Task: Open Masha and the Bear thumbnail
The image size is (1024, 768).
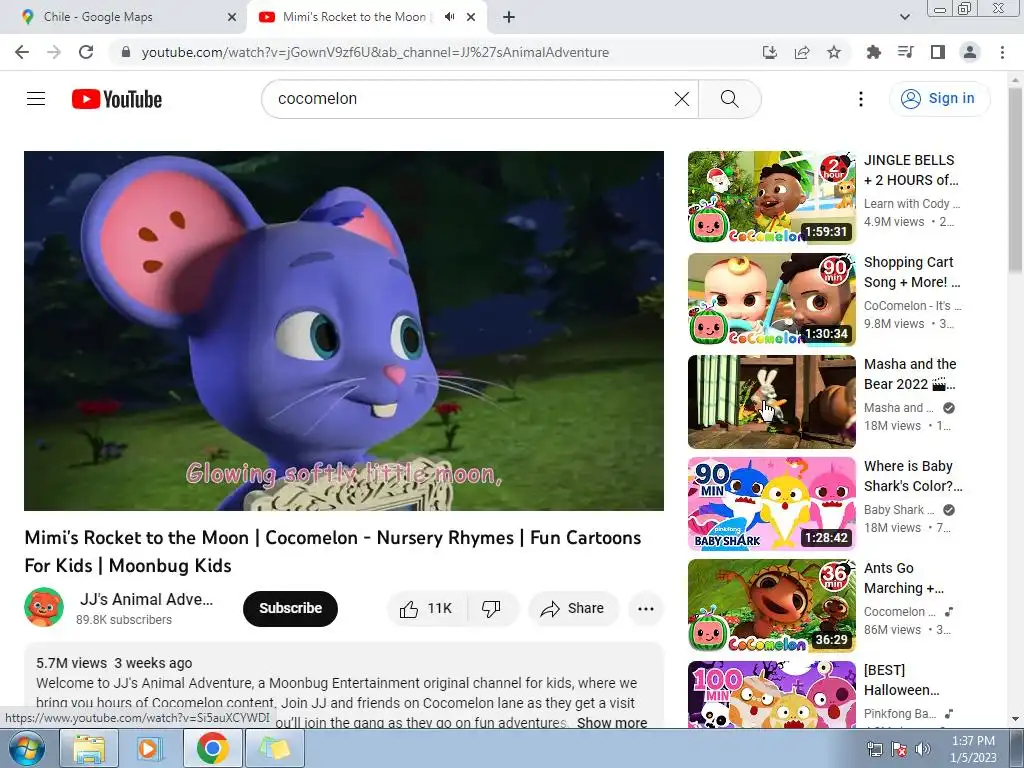Action: (771, 402)
